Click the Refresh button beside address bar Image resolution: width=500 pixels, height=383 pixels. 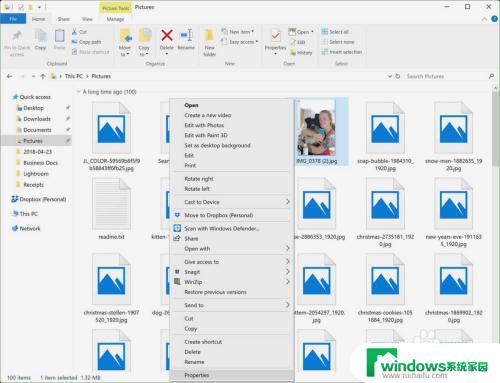coord(398,76)
